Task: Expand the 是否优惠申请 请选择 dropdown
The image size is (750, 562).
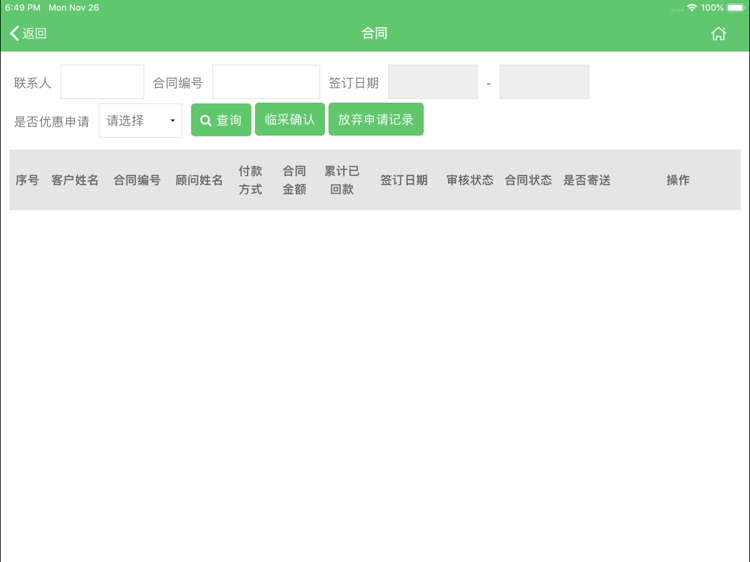Action: (x=140, y=121)
